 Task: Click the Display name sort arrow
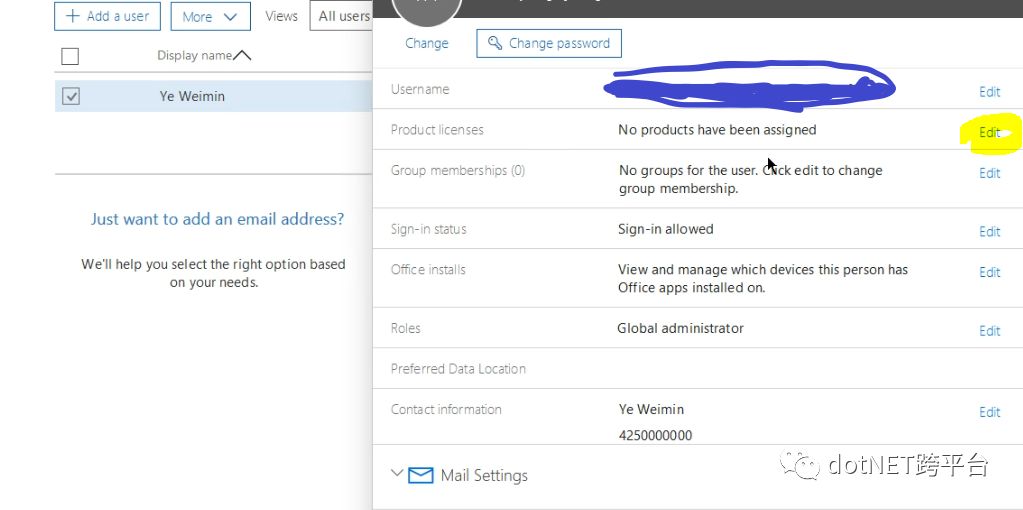point(242,56)
